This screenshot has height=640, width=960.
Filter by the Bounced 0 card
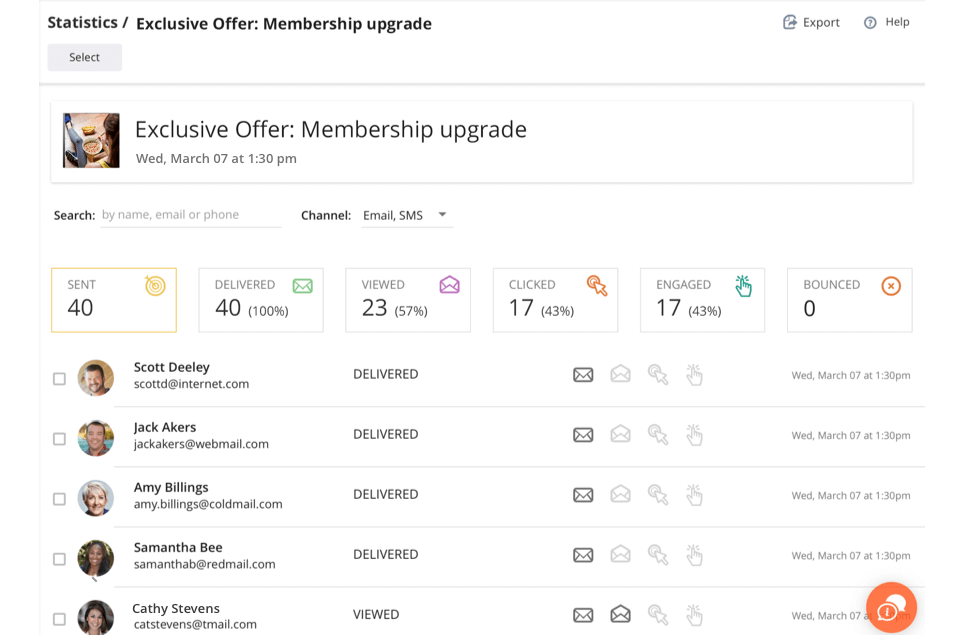[x=850, y=300]
